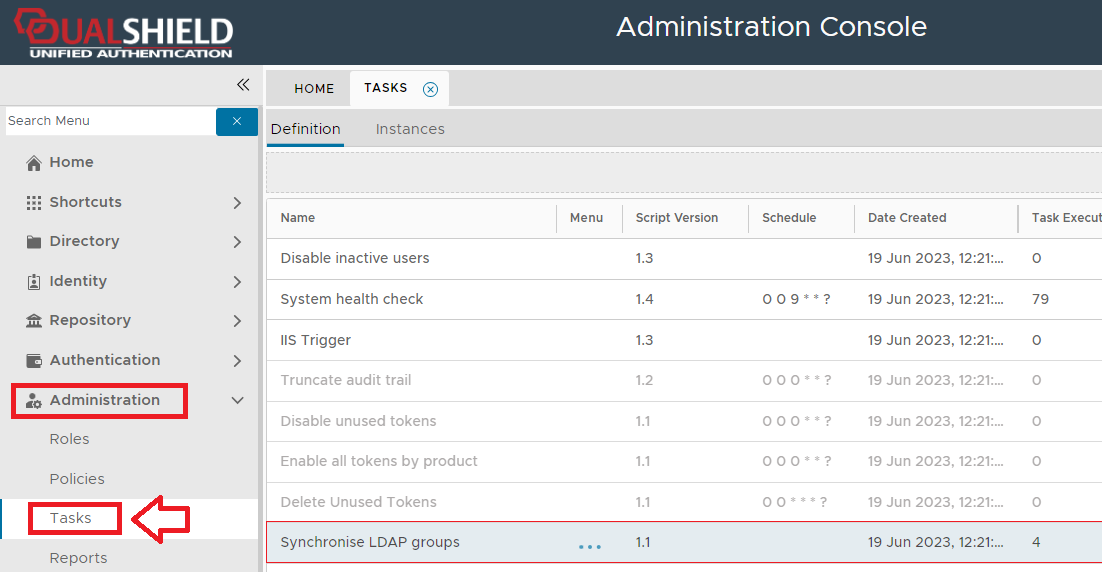
Task: Open Roles under Administration
Action: (x=70, y=439)
